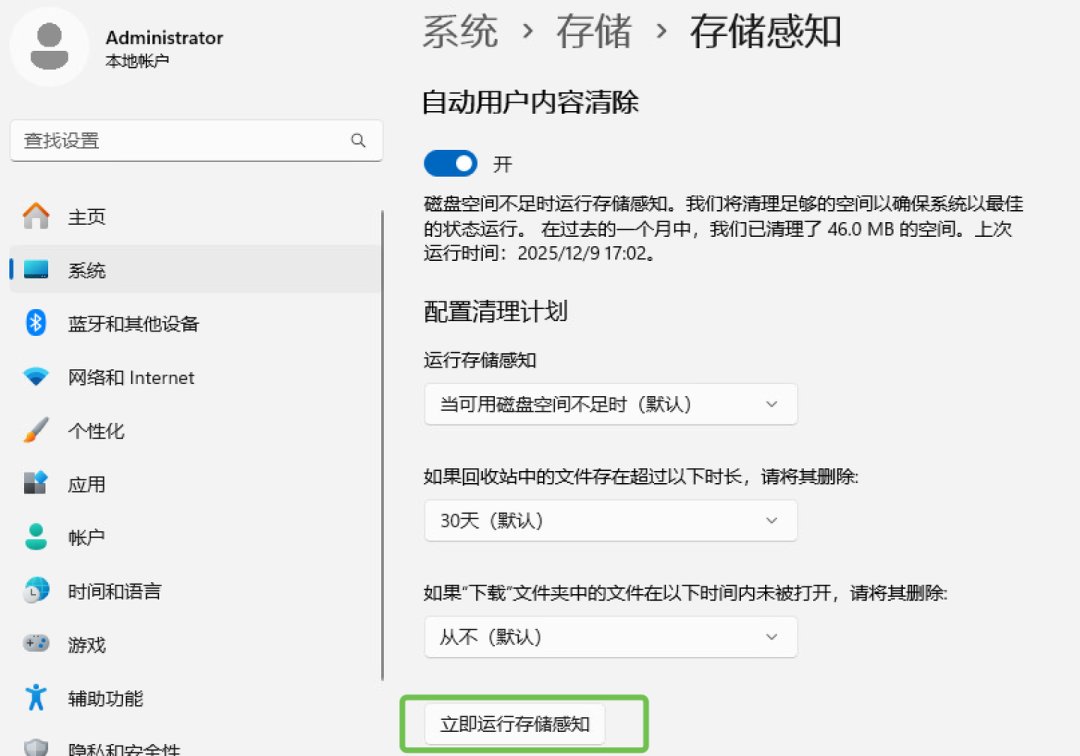The width and height of the screenshot is (1080, 756).
Task: Open 辅助功能 settings
Action: tap(196, 698)
